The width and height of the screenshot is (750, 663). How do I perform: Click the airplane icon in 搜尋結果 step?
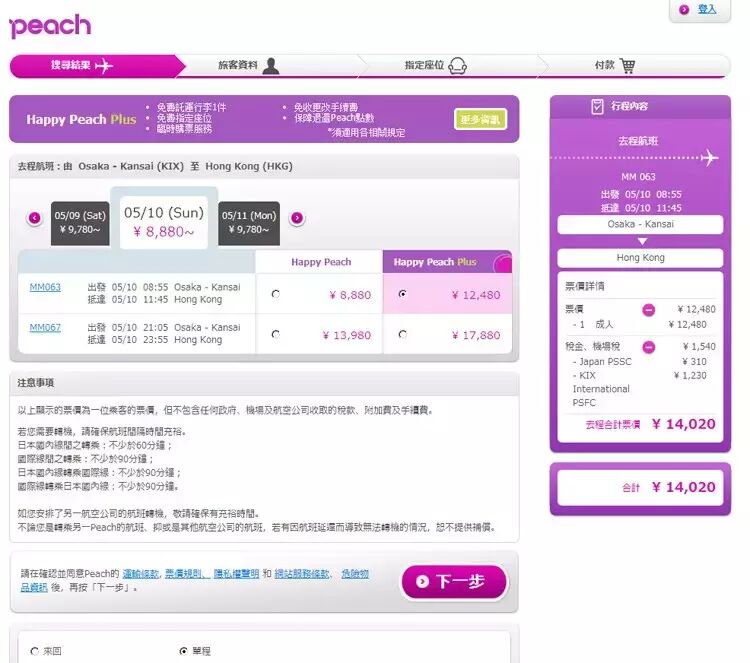(x=104, y=66)
